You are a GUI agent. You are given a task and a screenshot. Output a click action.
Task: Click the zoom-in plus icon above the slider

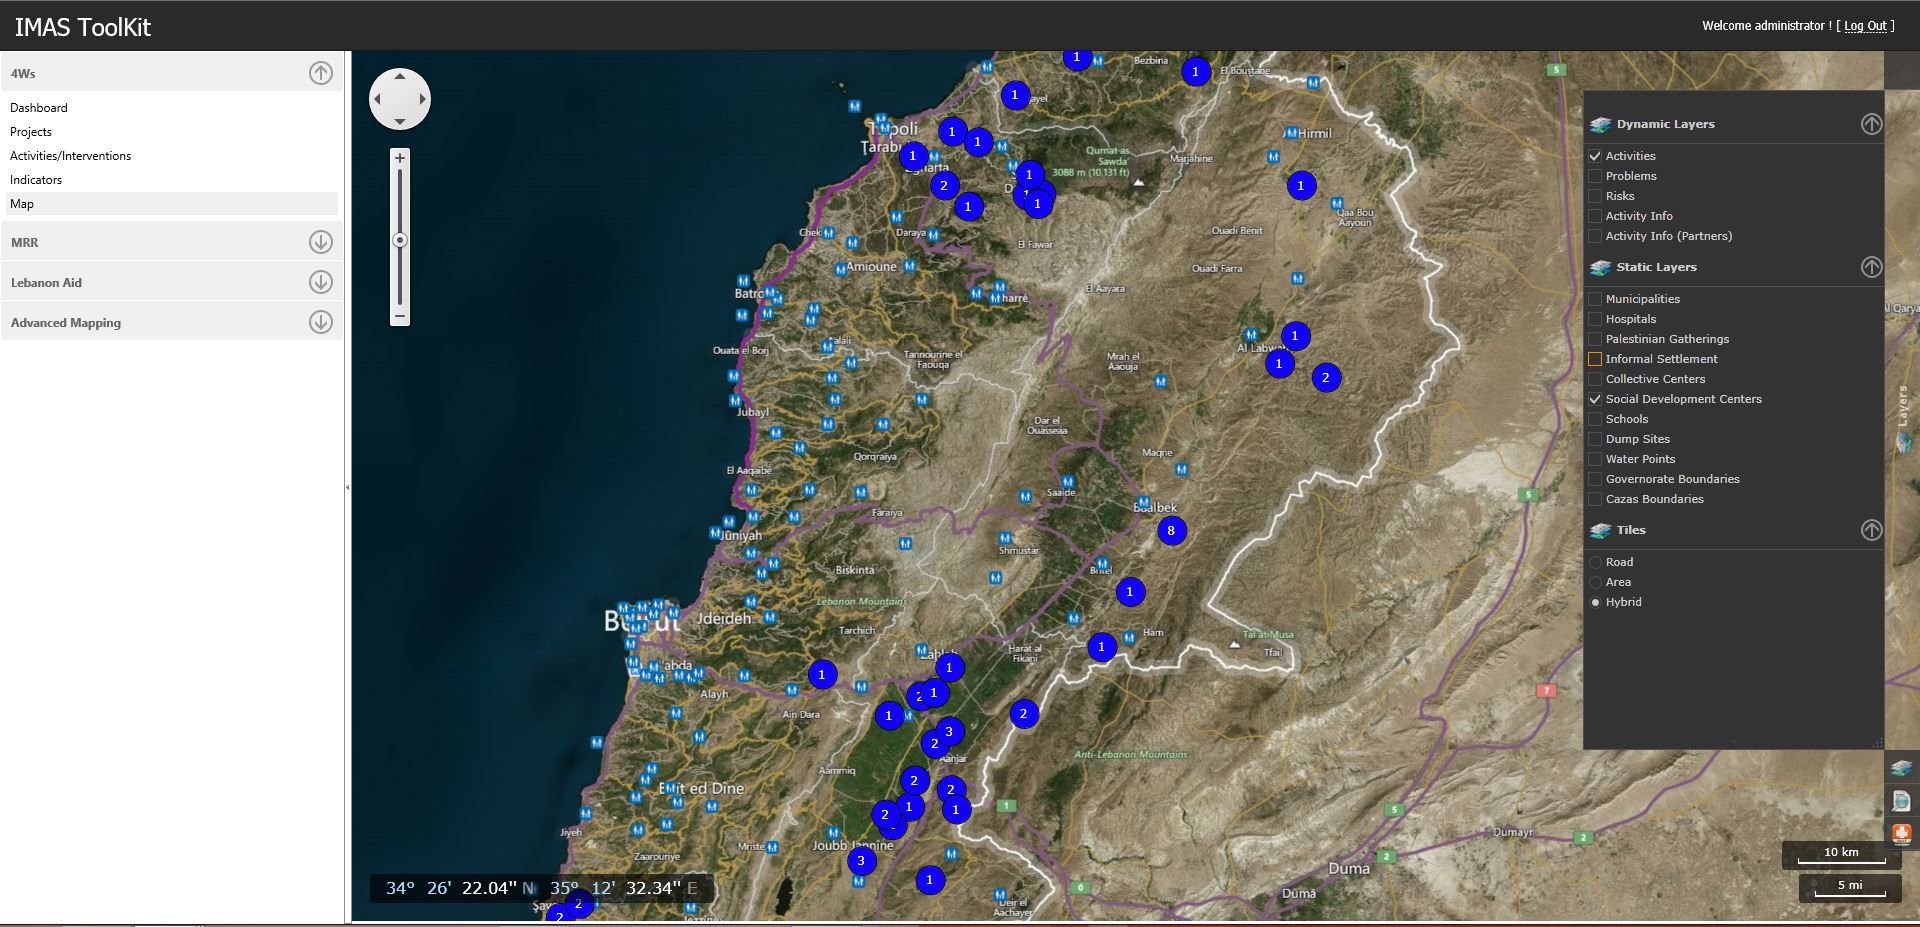click(399, 156)
